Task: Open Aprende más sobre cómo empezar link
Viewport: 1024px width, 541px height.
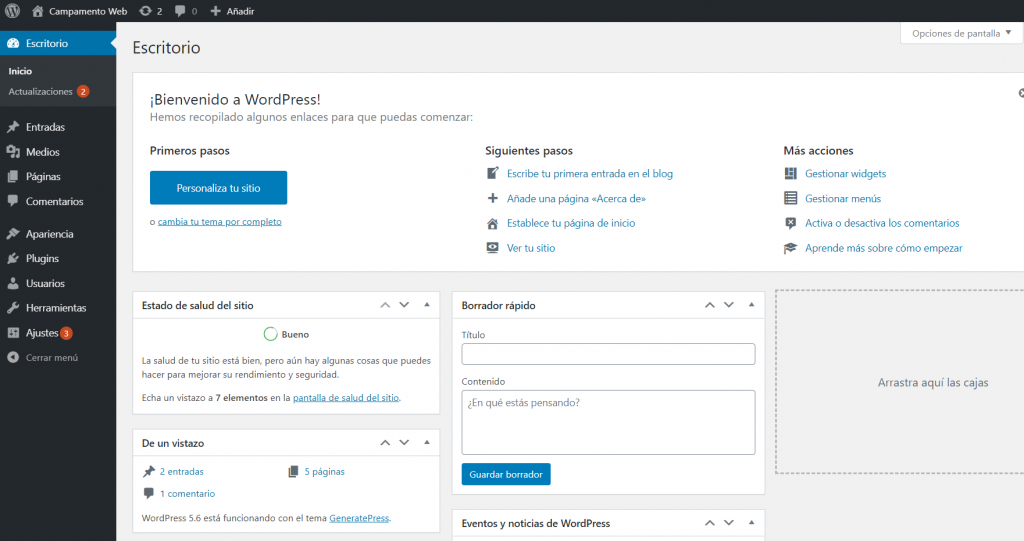Action: [884, 248]
